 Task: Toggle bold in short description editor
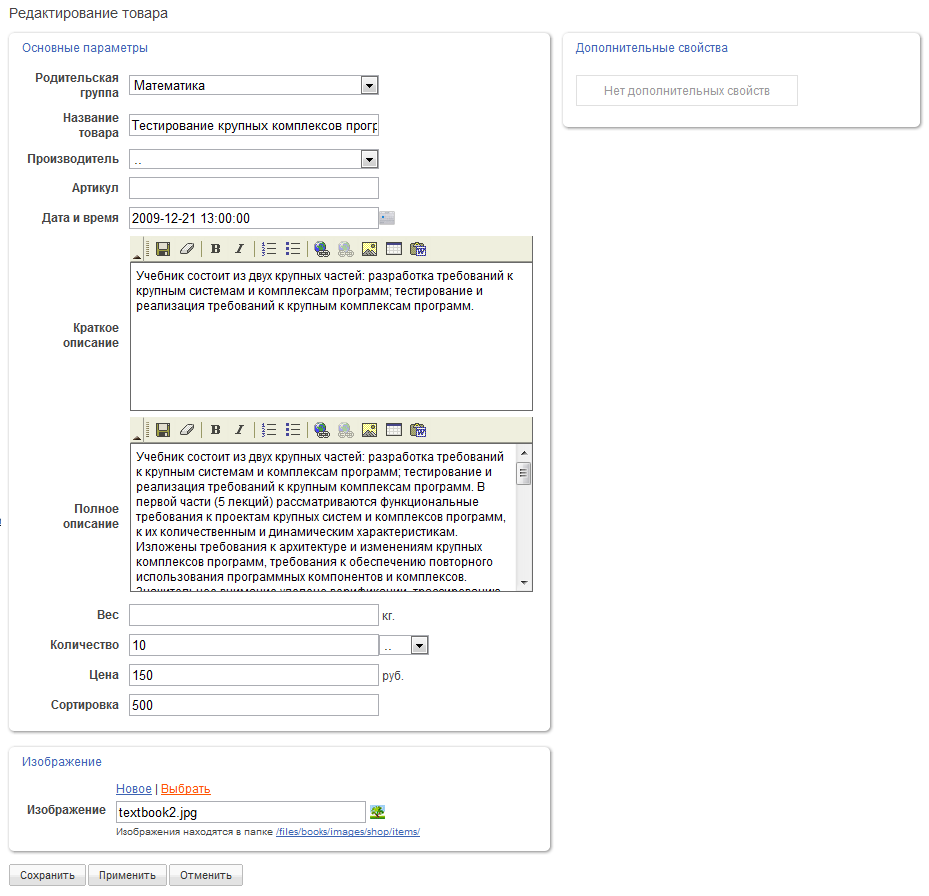(x=216, y=249)
